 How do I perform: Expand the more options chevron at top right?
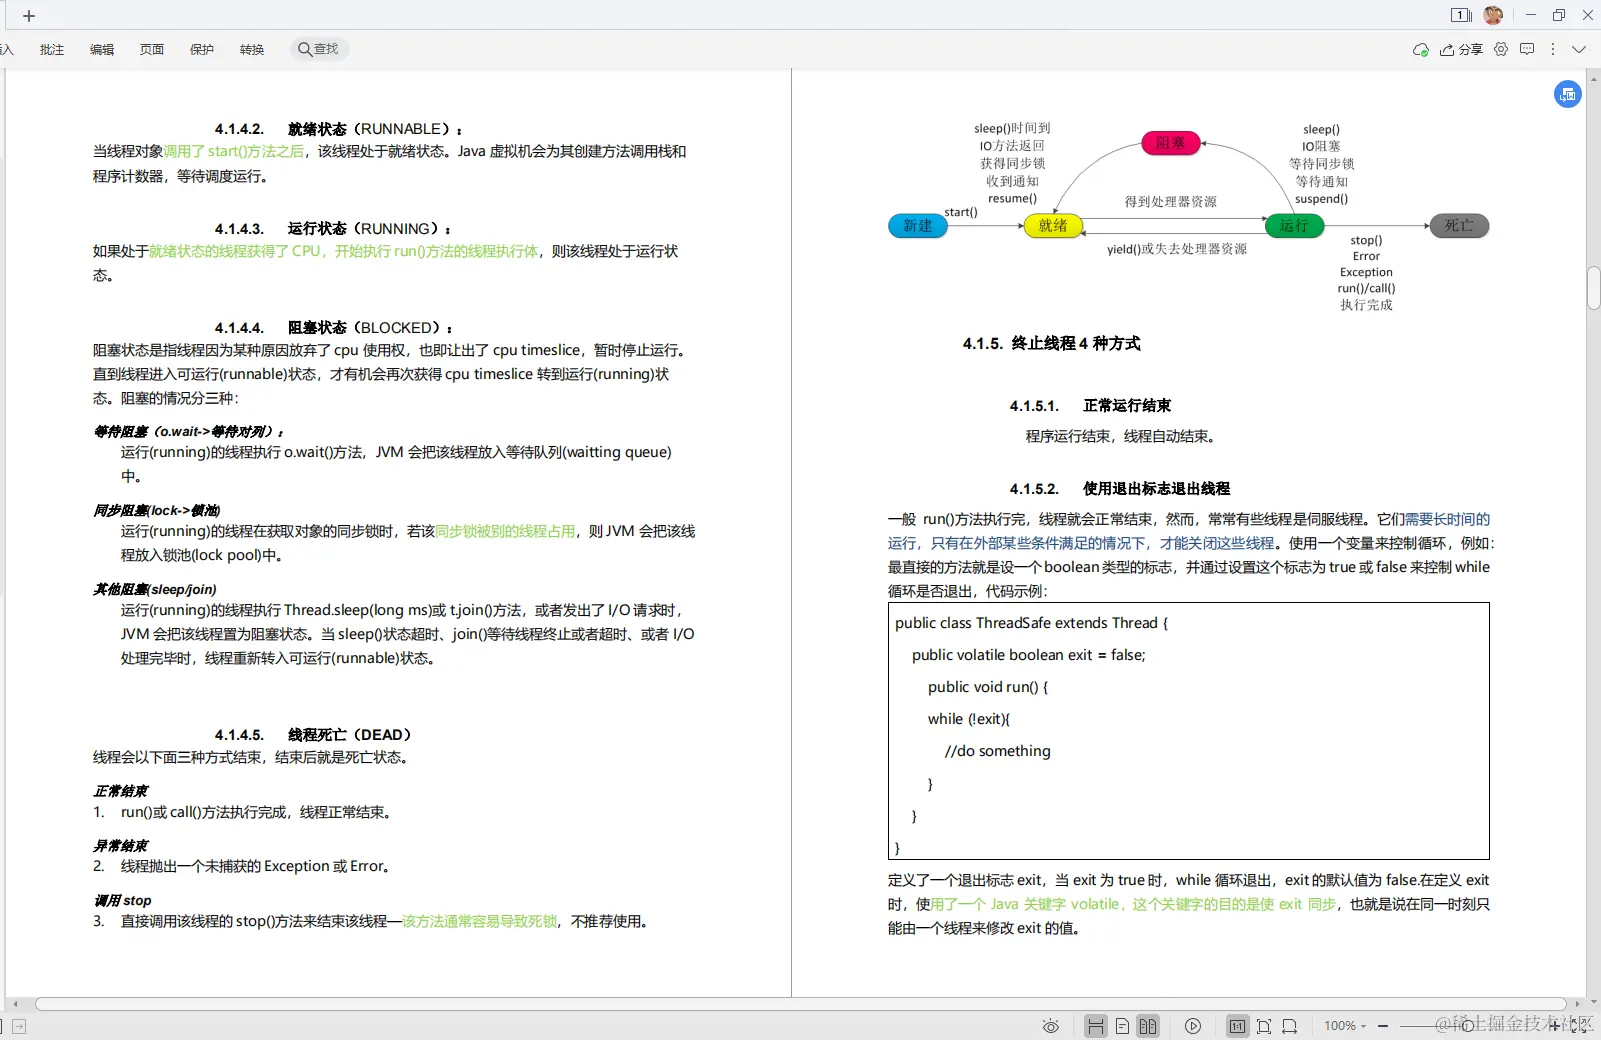tap(1578, 49)
